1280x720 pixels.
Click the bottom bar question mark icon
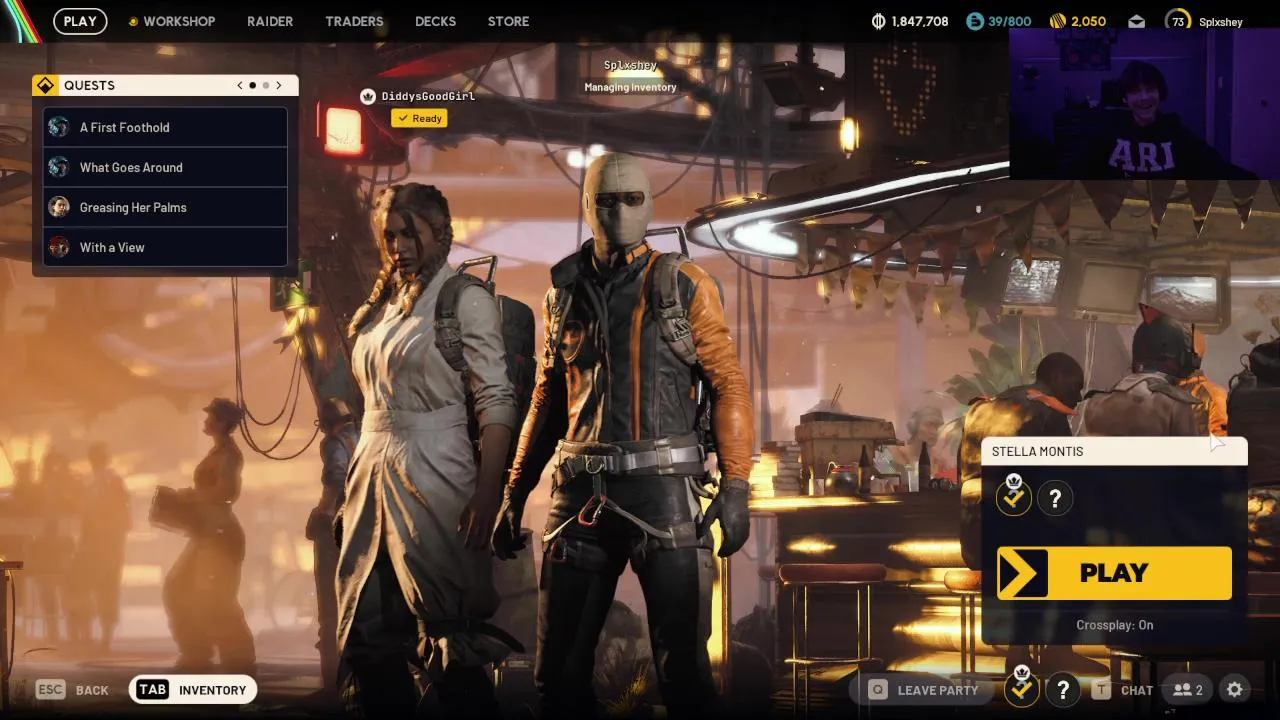tap(1063, 690)
